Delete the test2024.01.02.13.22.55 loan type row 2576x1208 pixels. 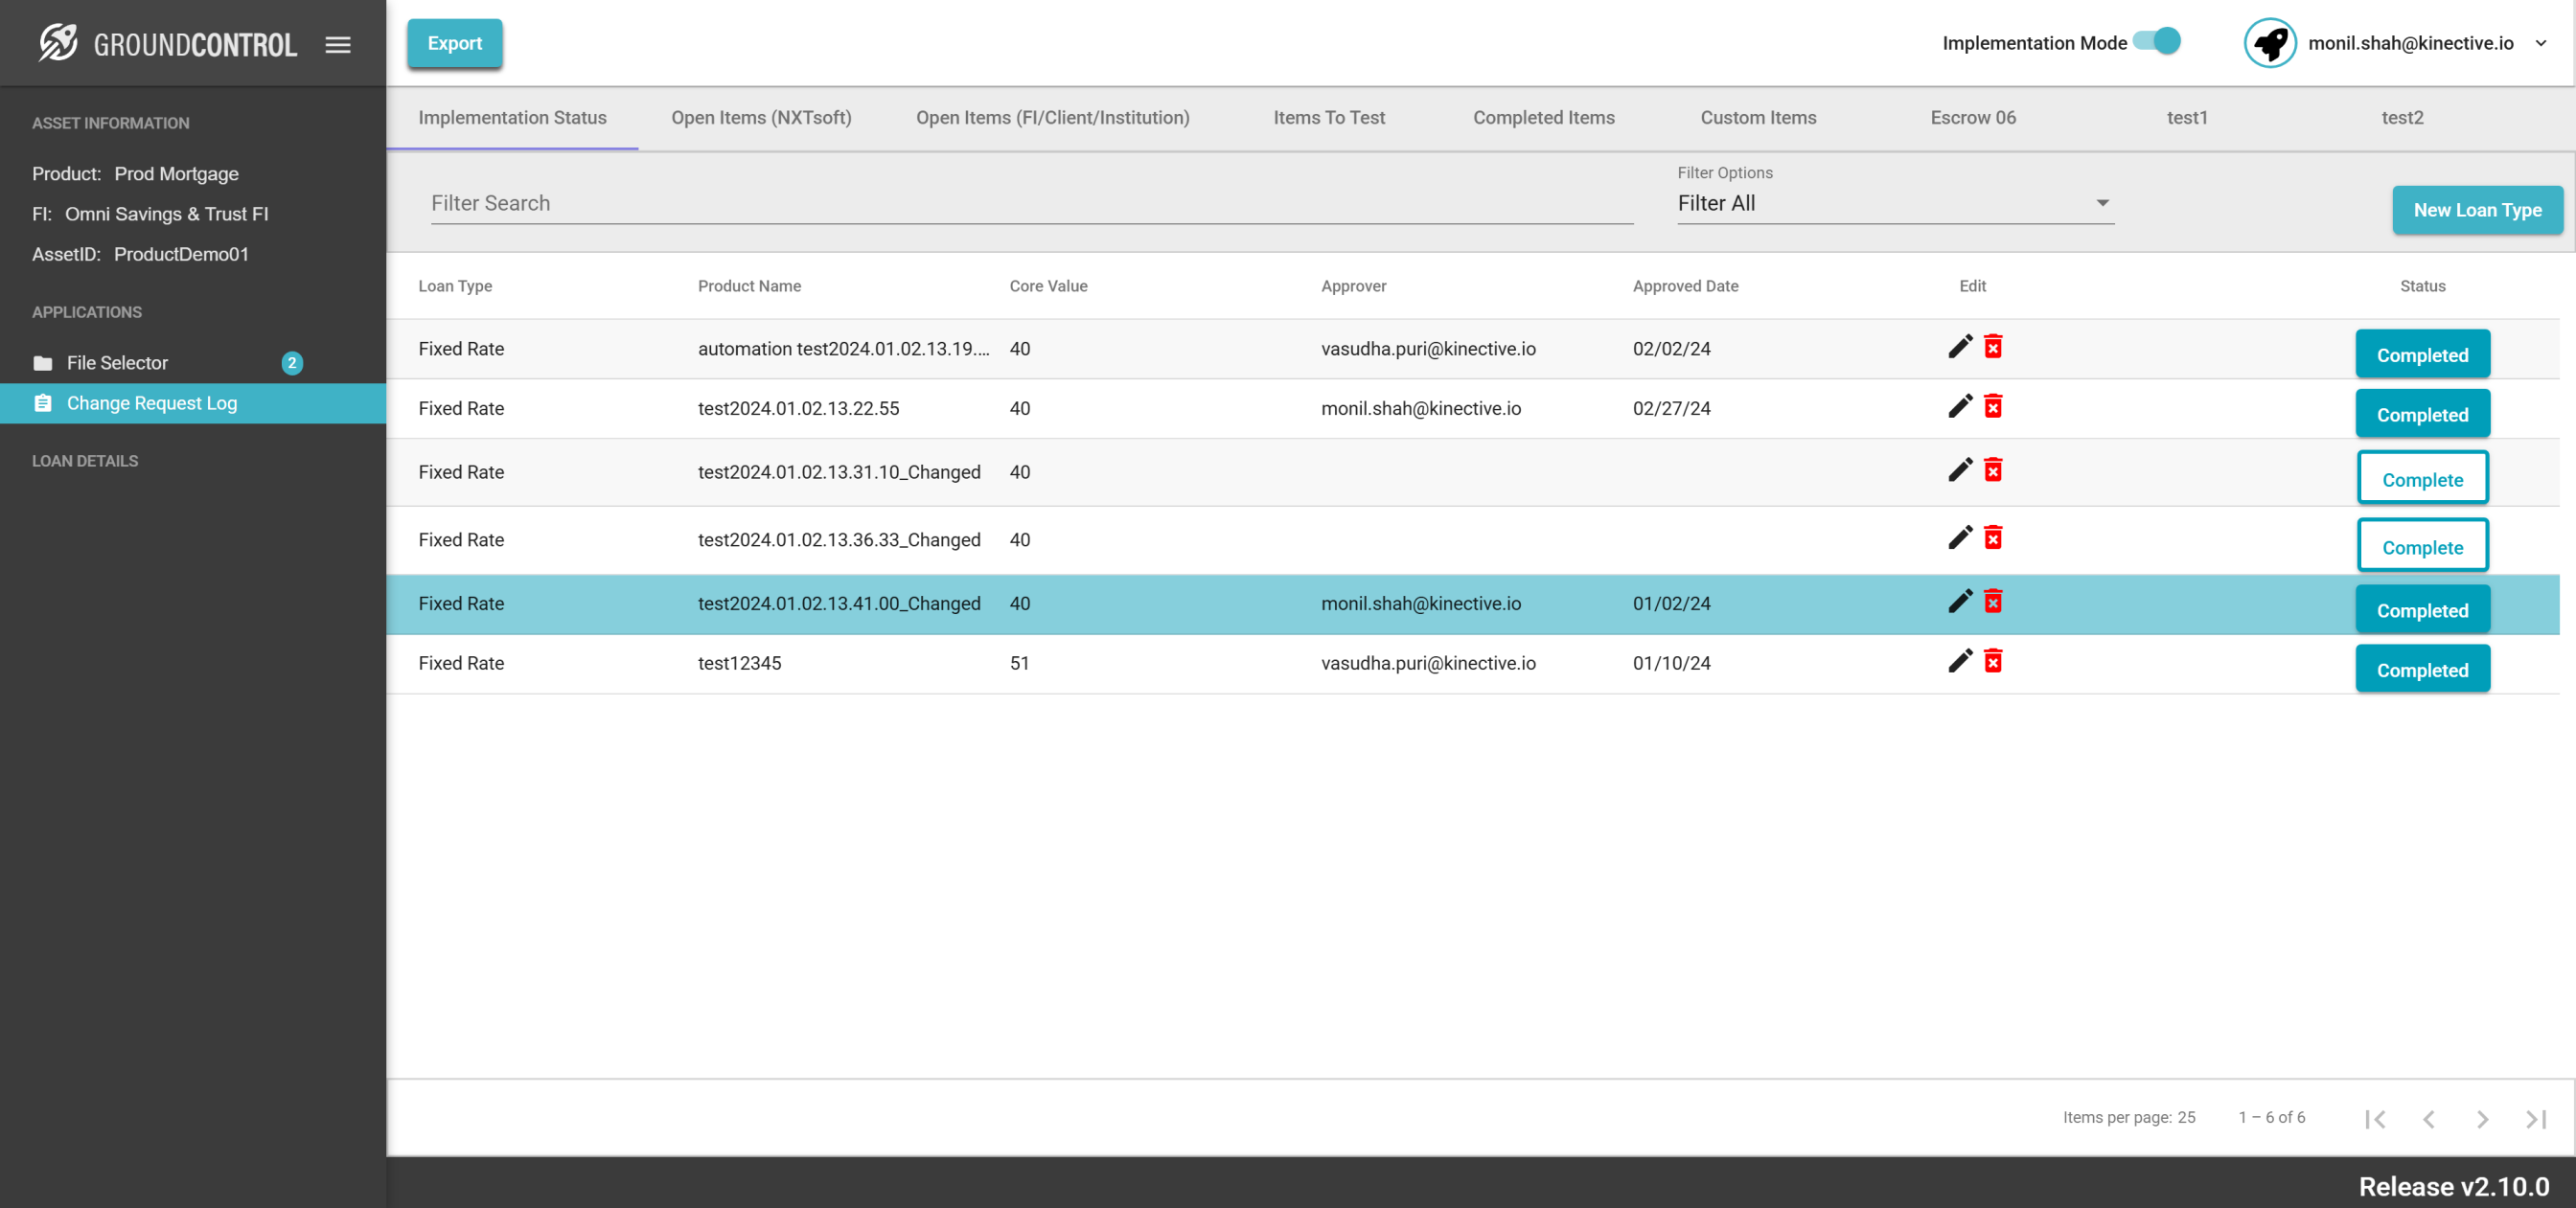point(1993,407)
